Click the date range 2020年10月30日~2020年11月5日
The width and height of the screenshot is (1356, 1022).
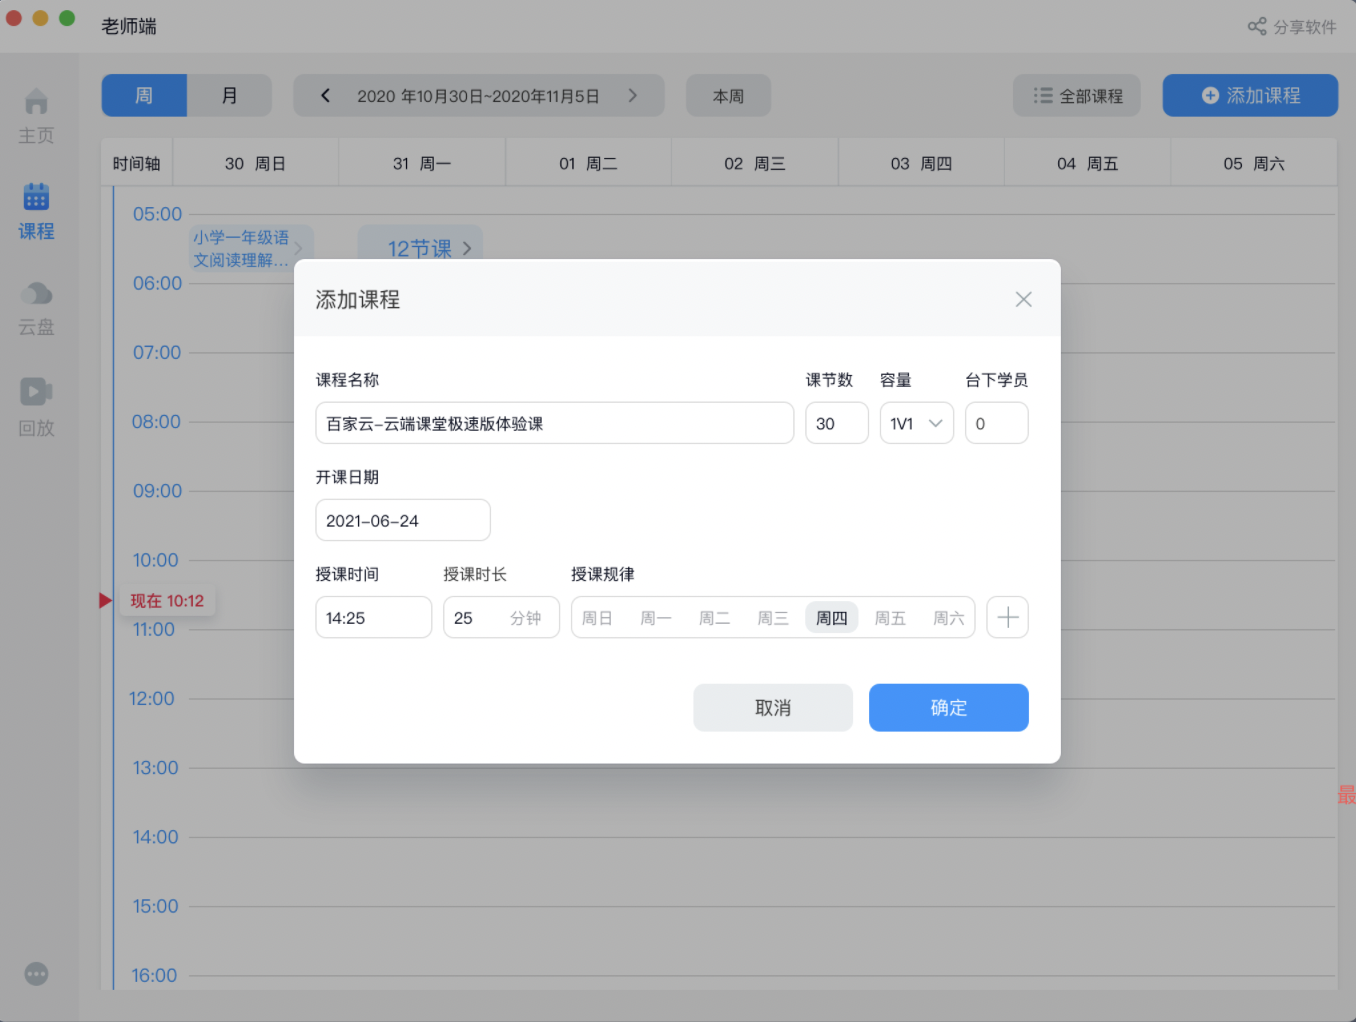pos(478,96)
